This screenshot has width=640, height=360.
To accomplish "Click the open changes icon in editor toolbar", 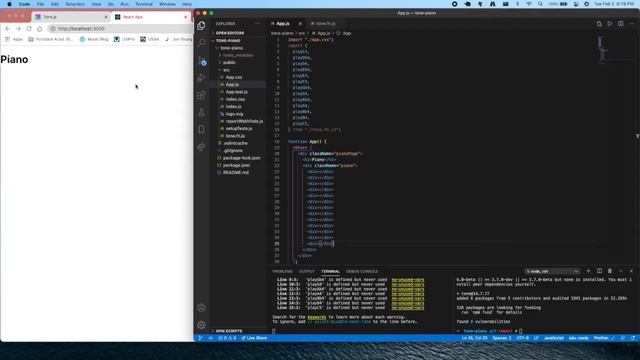I will [x=599, y=24].
